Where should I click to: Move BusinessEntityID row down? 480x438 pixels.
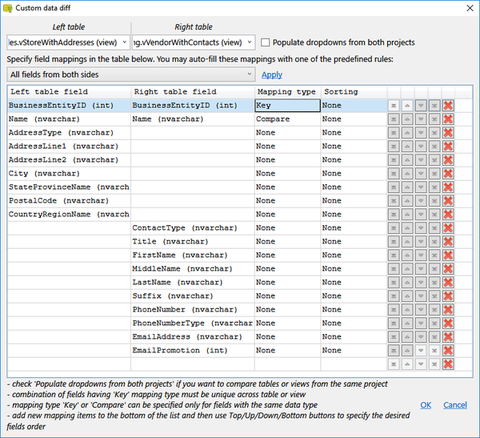click(x=421, y=106)
